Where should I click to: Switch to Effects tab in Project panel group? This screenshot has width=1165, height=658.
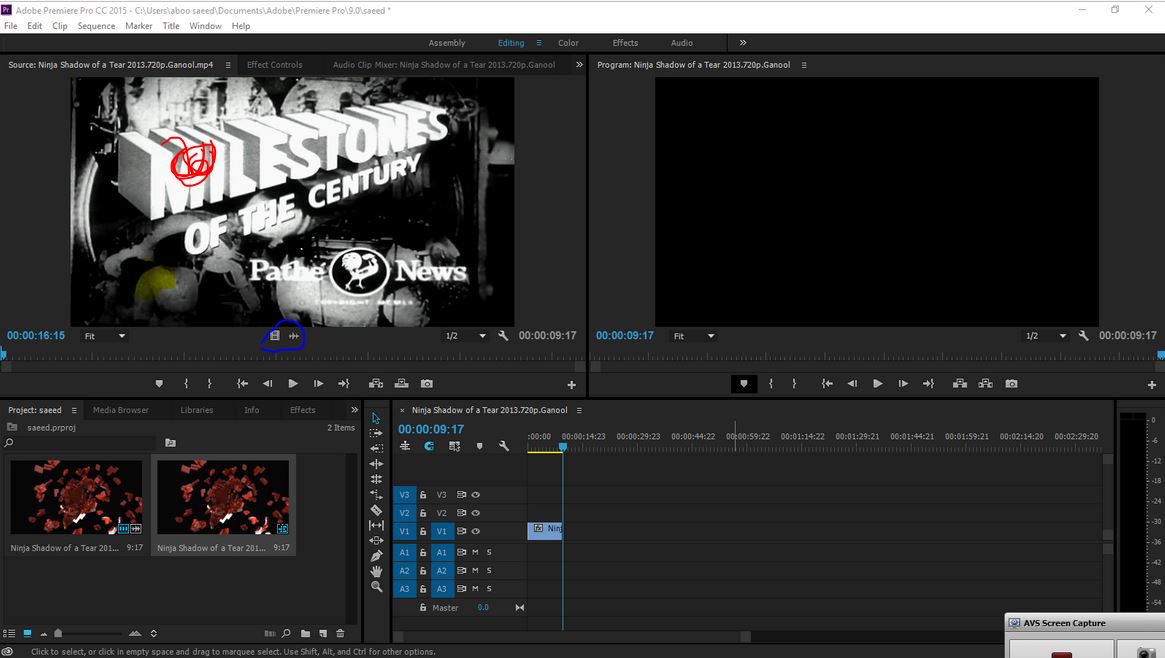302,411
